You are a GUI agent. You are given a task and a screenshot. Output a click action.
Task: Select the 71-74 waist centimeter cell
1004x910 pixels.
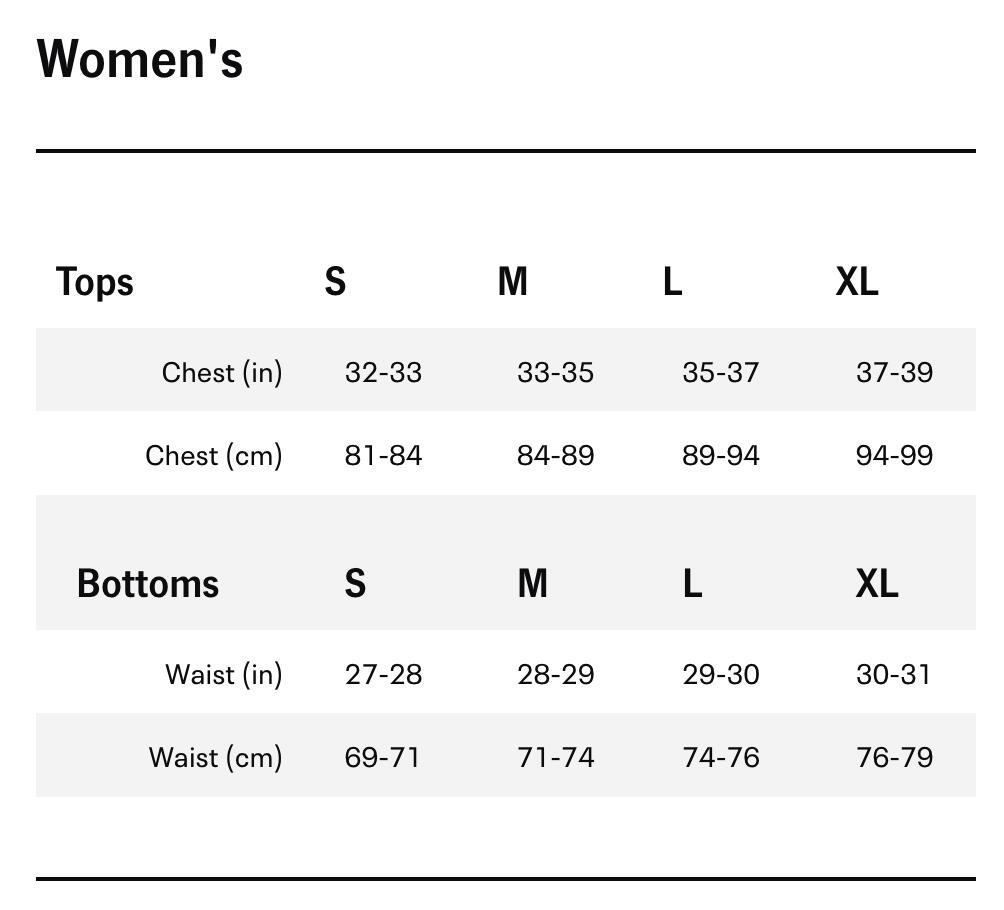(555, 757)
